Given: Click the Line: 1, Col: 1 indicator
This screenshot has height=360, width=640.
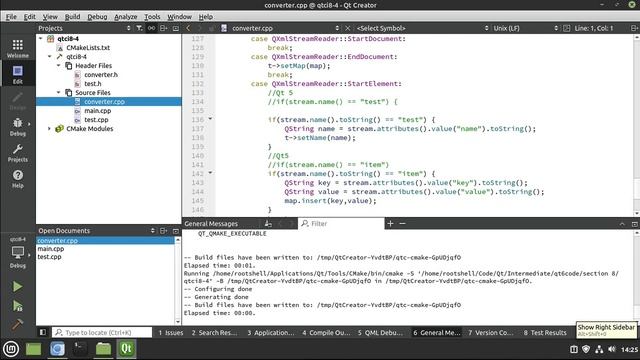Looking at the screenshot, I should click(x=593, y=28).
